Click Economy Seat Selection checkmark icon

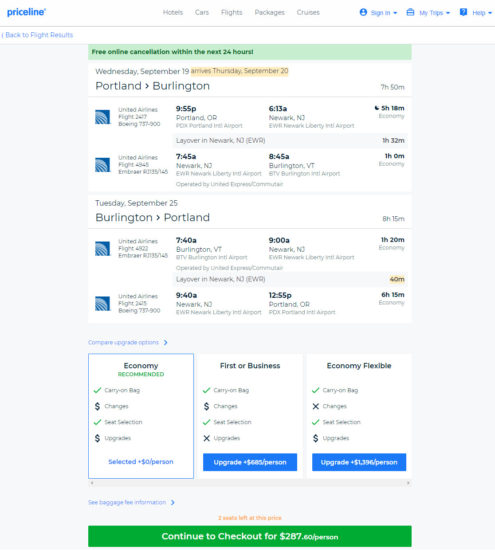pyautogui.click(x=98, y=422)
